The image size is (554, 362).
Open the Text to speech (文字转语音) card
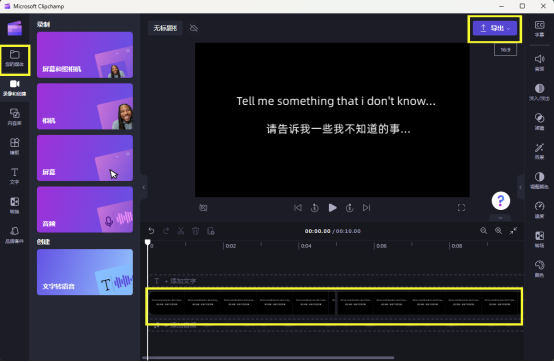click(x=85, y=272)
